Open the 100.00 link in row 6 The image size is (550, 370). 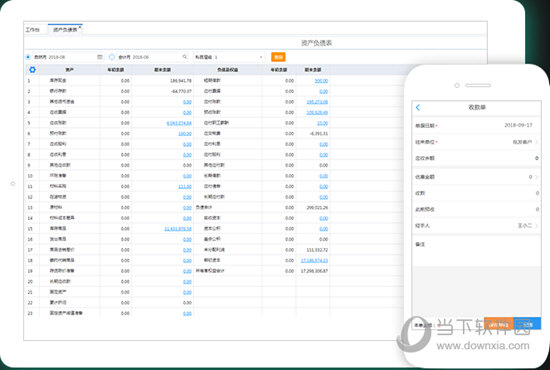[185, 134]
